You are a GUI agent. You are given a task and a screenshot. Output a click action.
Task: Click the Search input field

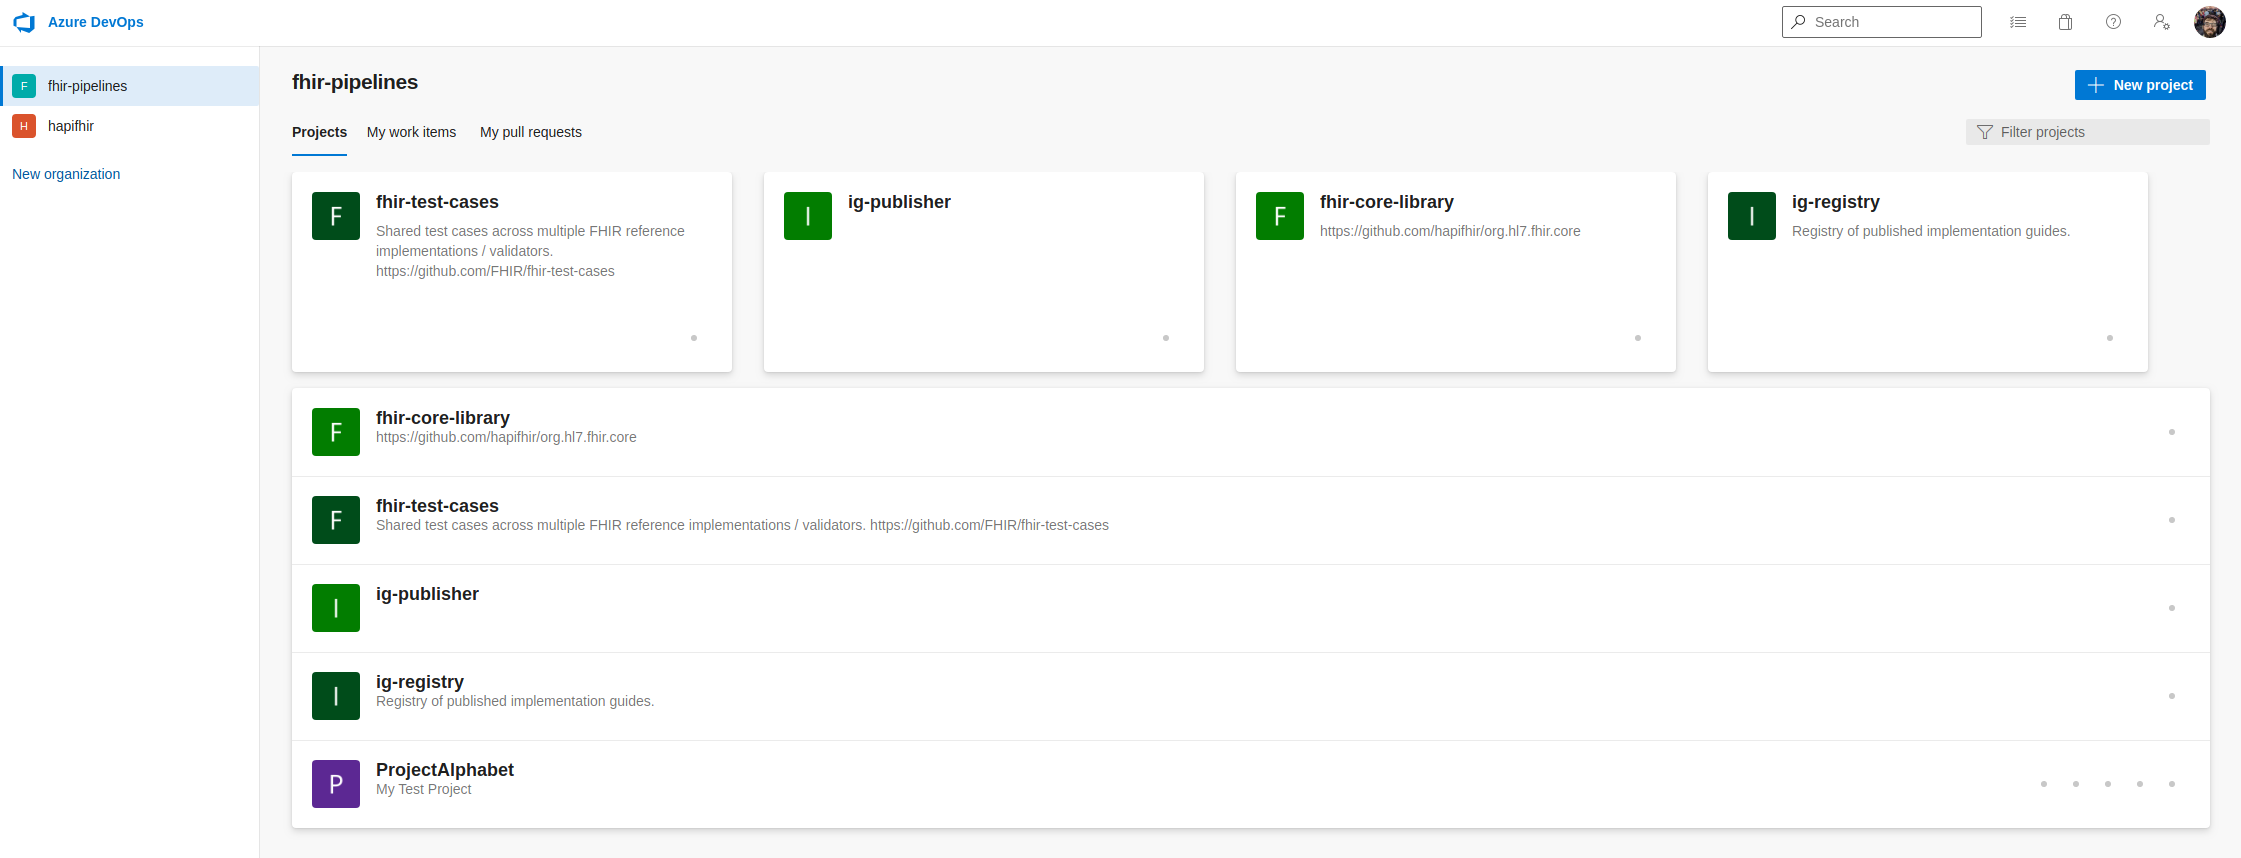pos(1881,22)
